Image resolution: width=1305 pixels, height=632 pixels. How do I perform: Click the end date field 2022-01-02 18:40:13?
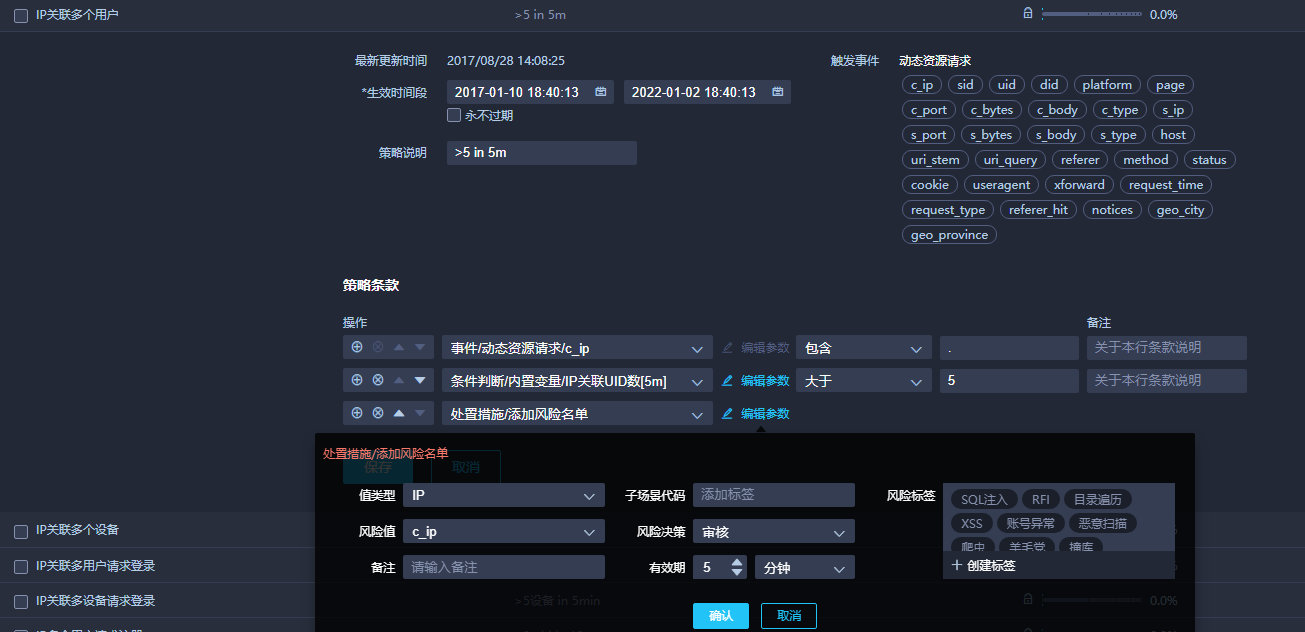[x=708, y=92]
